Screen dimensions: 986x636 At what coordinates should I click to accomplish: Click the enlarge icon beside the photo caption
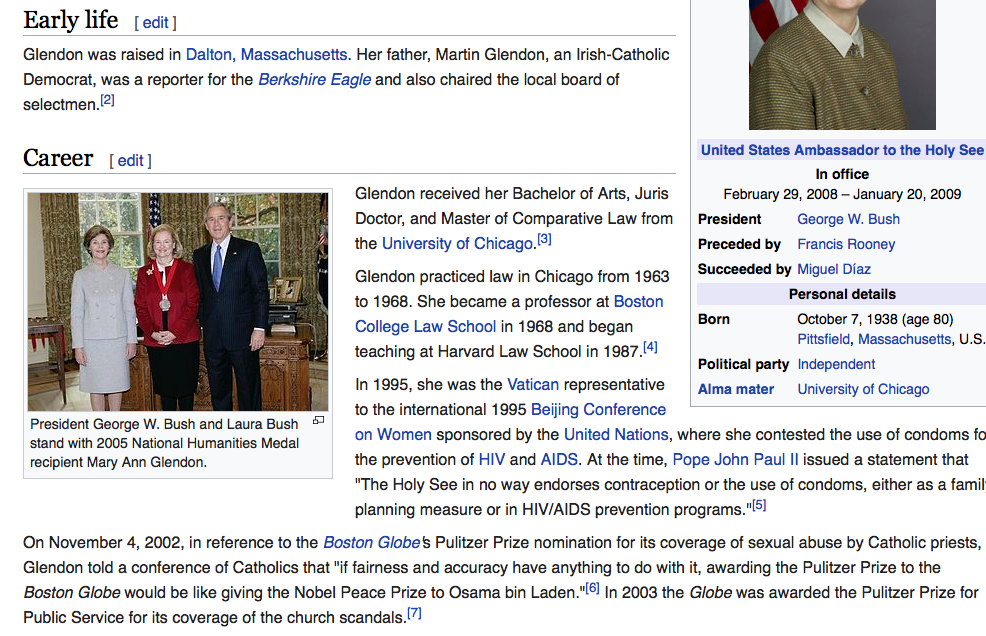(319, 421)
